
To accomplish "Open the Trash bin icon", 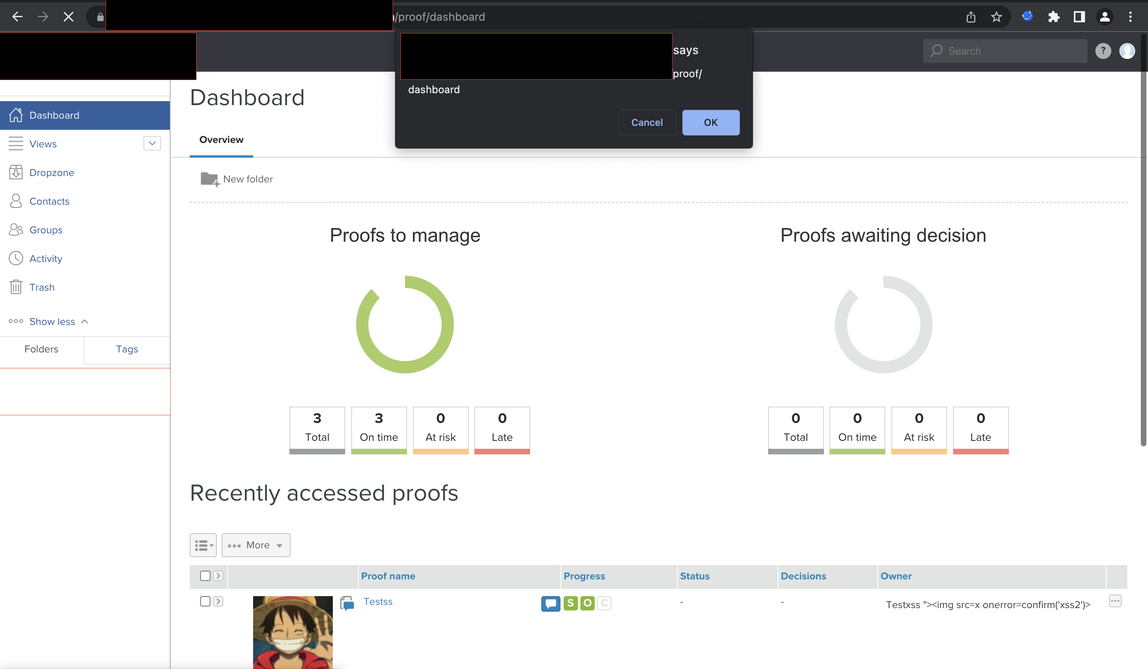I will 15,287.
